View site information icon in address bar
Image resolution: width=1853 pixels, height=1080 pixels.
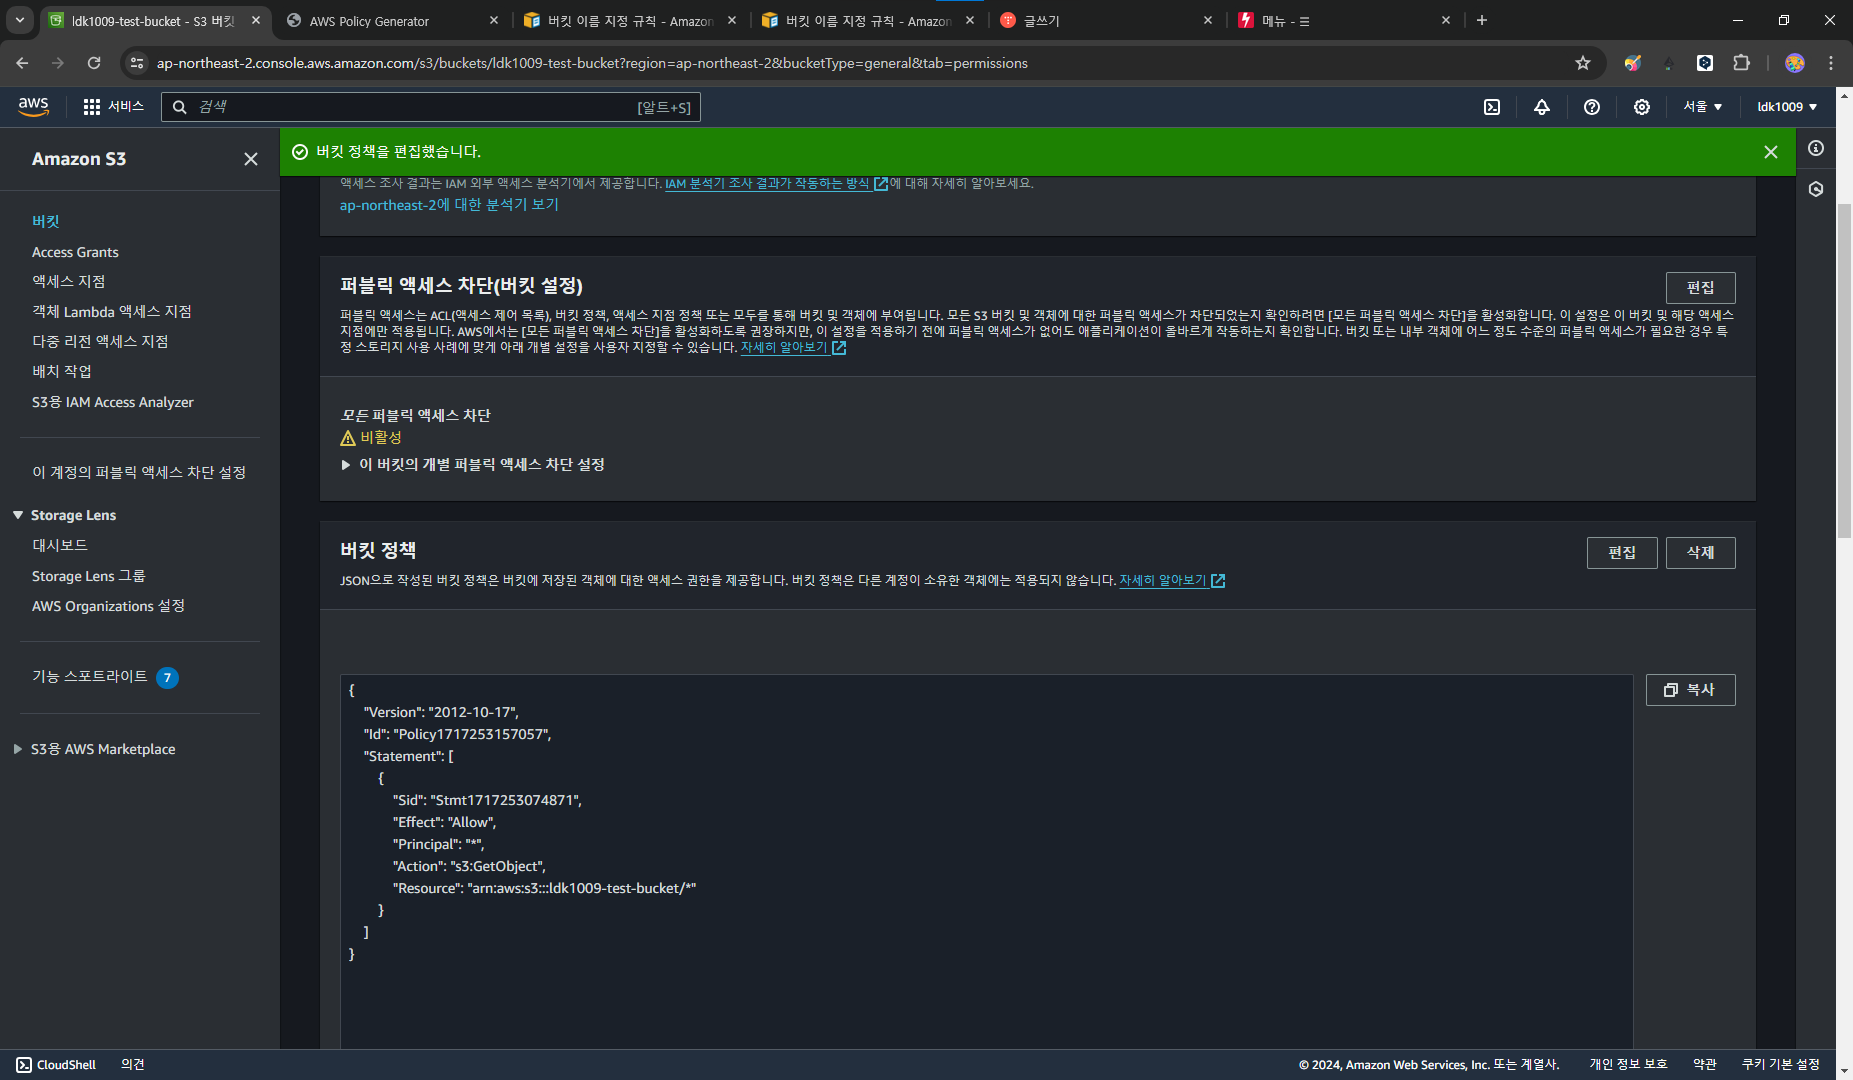(137, 63)
